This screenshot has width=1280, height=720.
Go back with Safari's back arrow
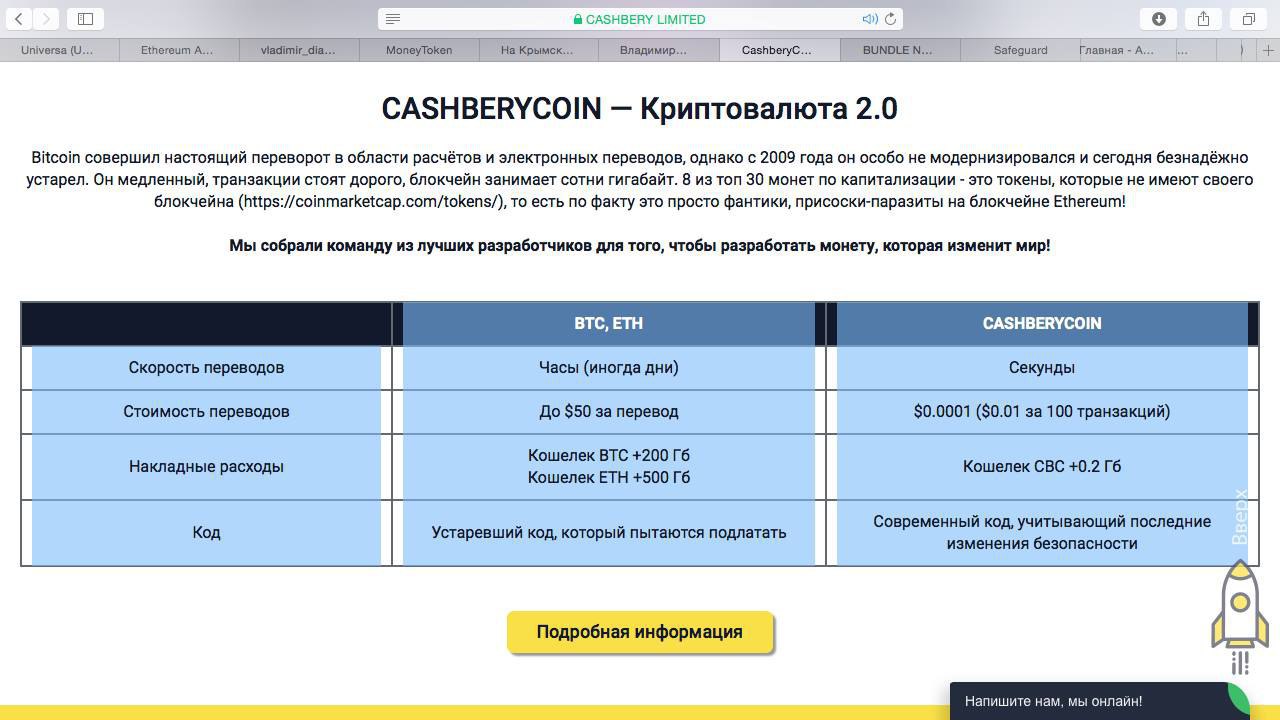pyautogui.click(x=19, y=18)
